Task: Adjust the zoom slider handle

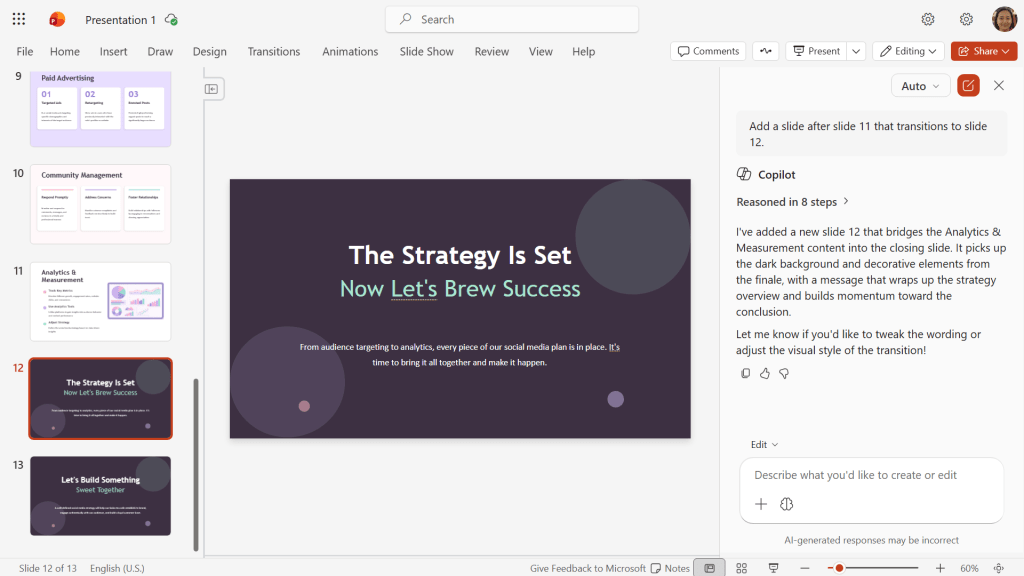Action: 839,568
